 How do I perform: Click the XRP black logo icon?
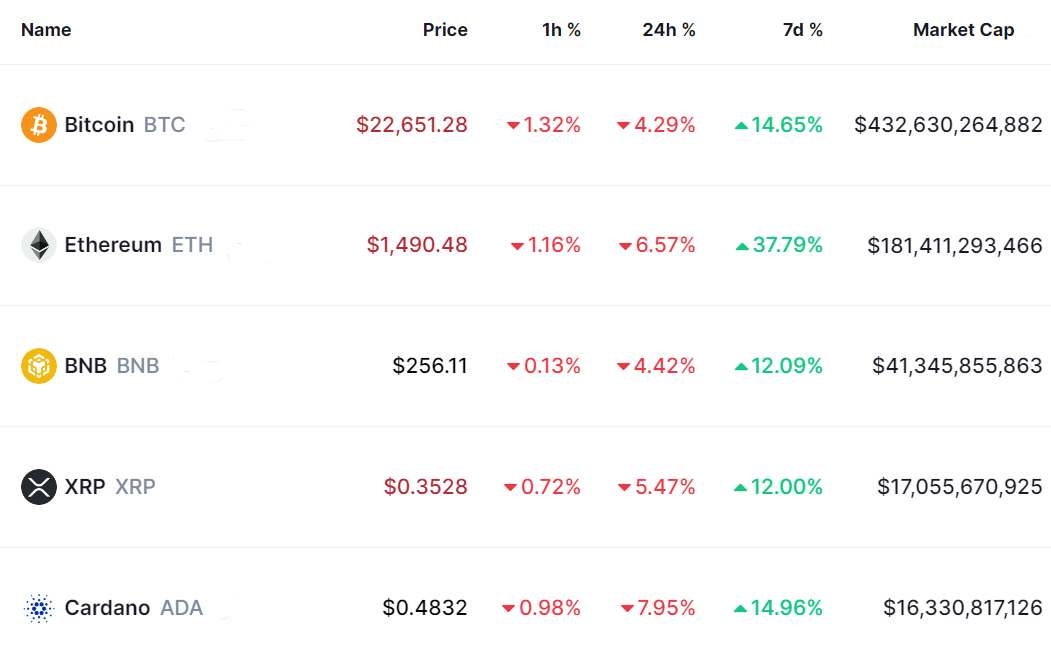(x=39, y=487)
